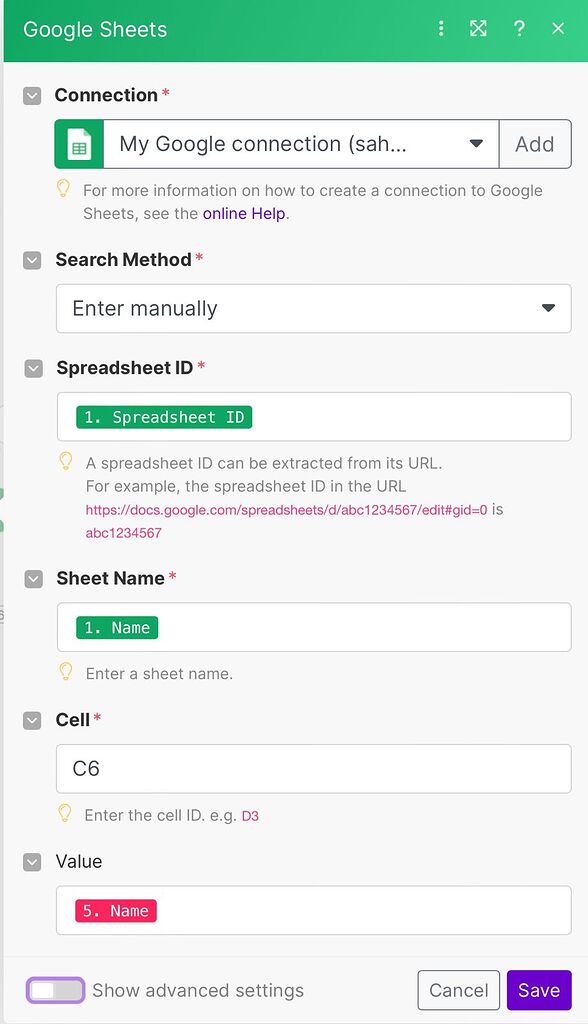Save the Google Sheets module settings
588x1024 pixels.
[539, 990]
